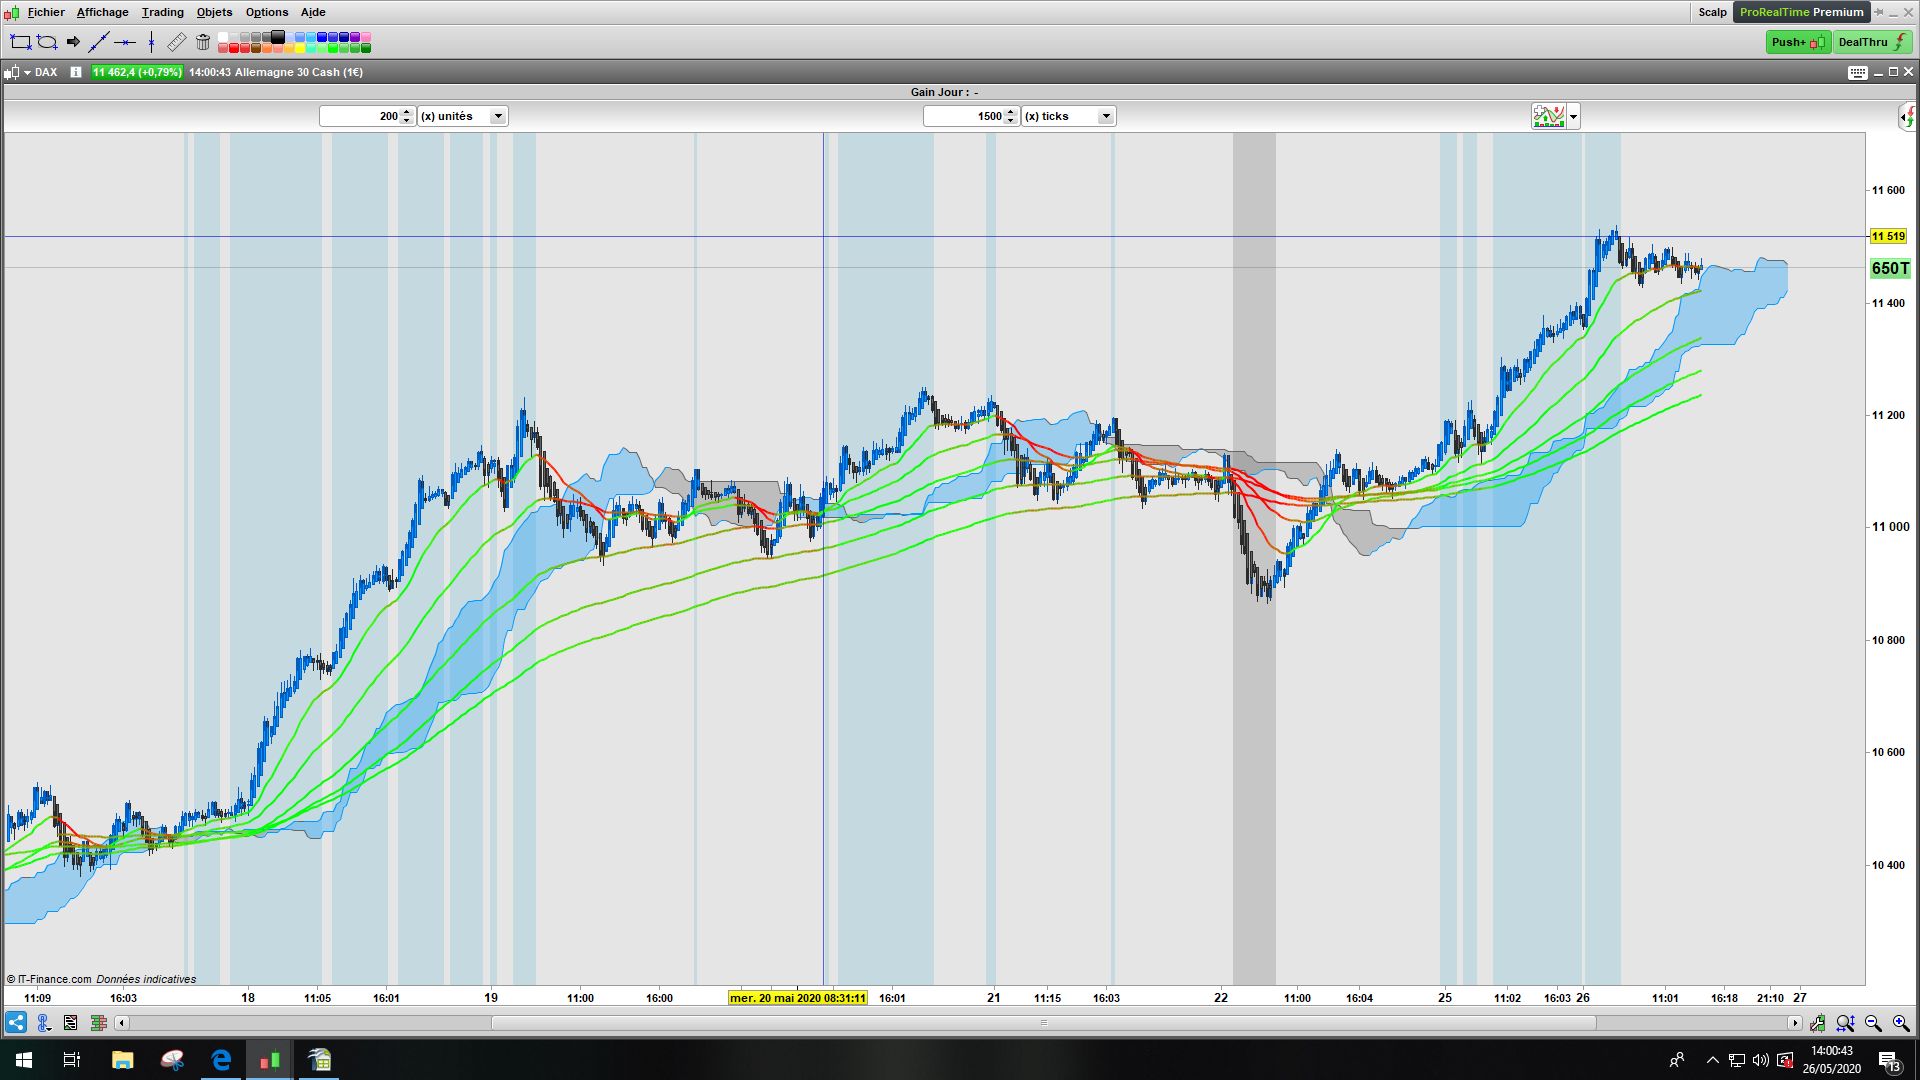This screenshot has height=1080, width=1920.
Task: Open the order book icon in bottom toolbar
Action: pyautogui.click(x=98, y=1023)
